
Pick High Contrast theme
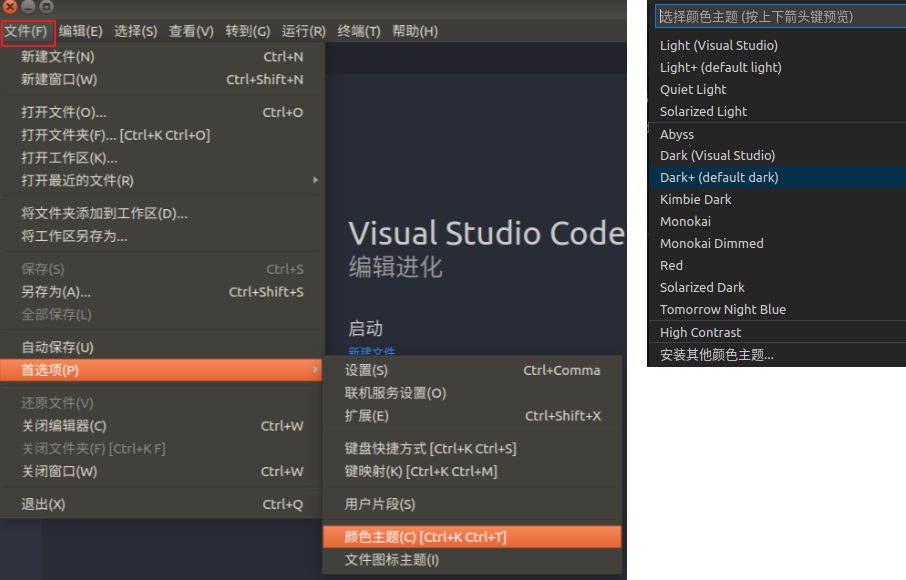tap(777, 332)
